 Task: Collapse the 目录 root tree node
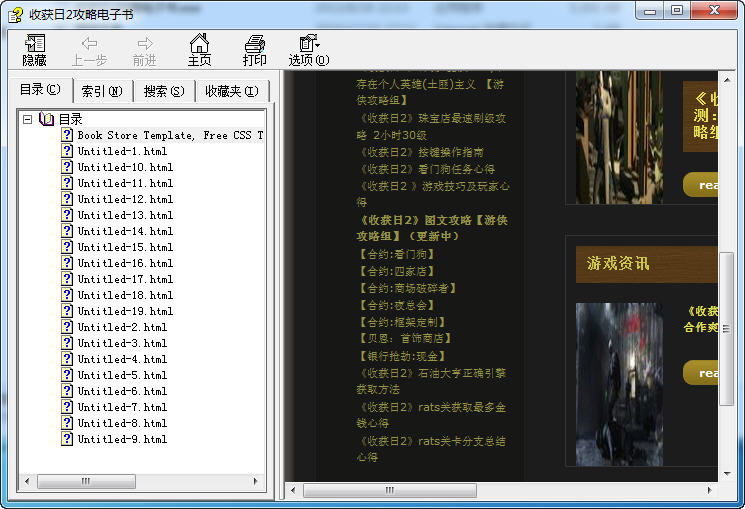tap(28, 119)
